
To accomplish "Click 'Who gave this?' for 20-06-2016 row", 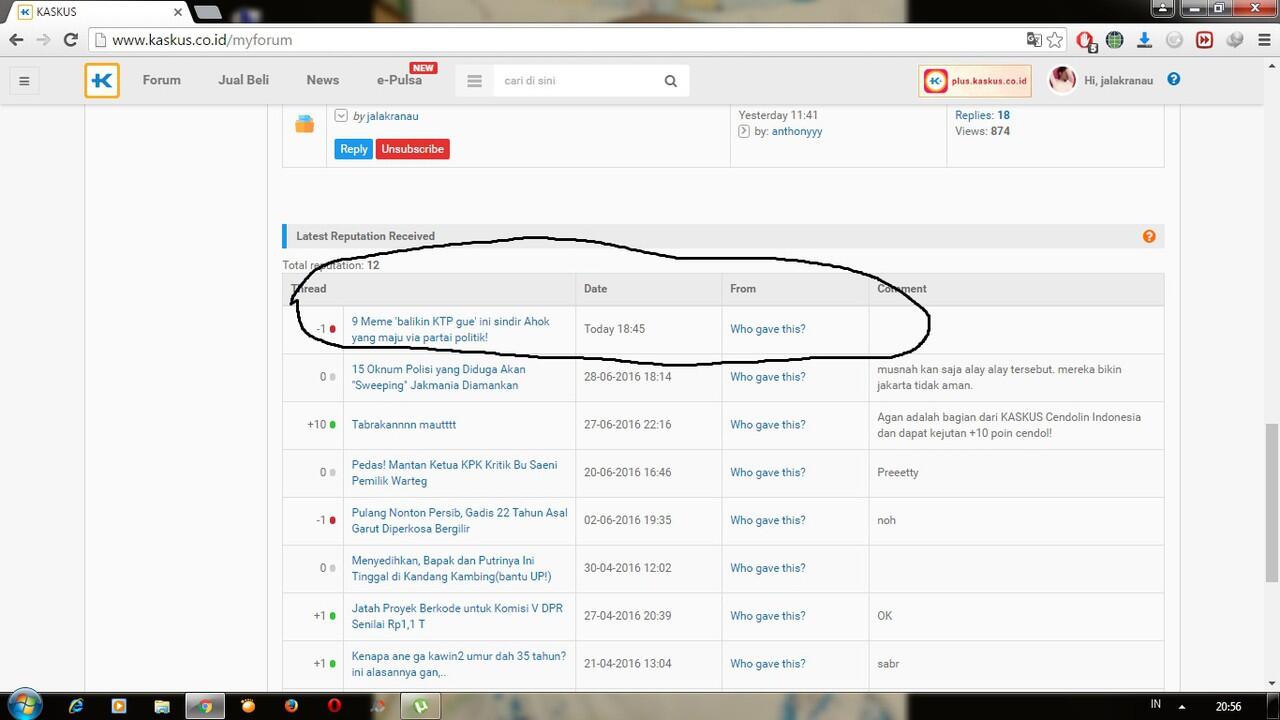I will [x=767, y=473].
